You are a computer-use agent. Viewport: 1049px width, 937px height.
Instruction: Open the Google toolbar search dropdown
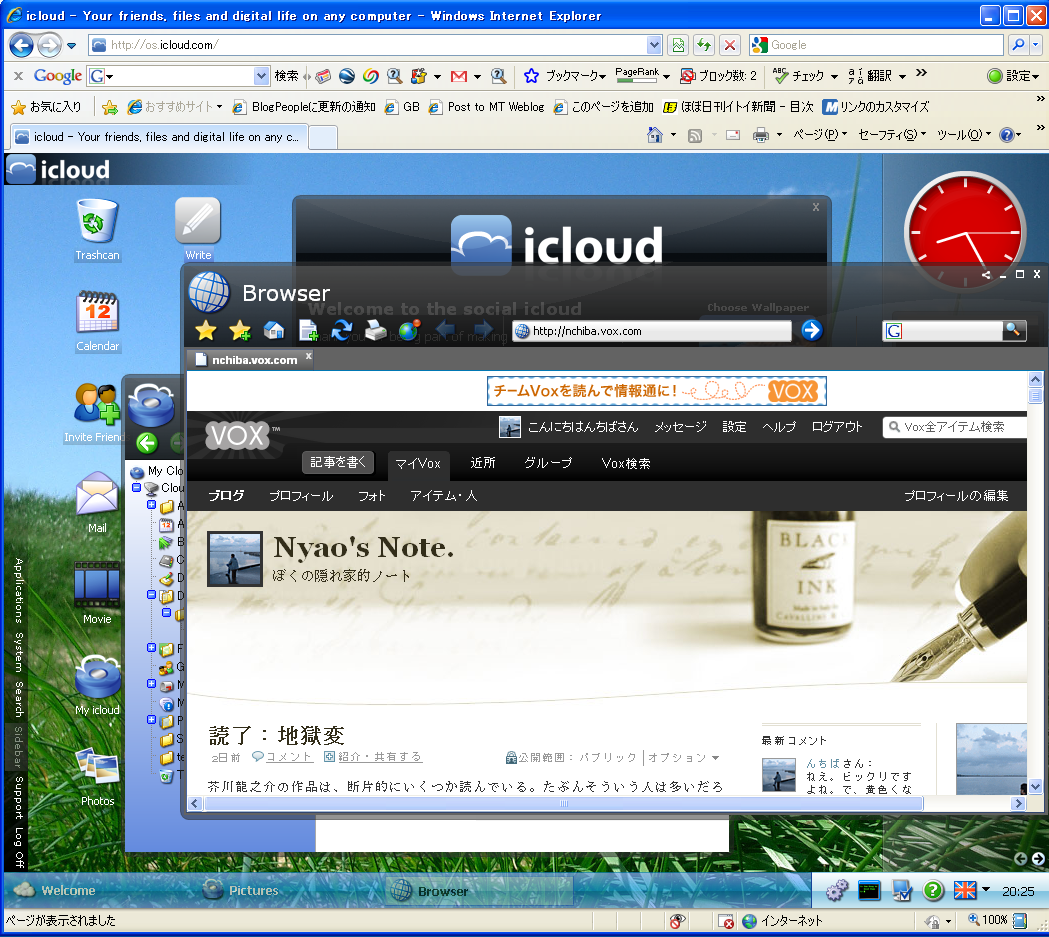point(262,76)
